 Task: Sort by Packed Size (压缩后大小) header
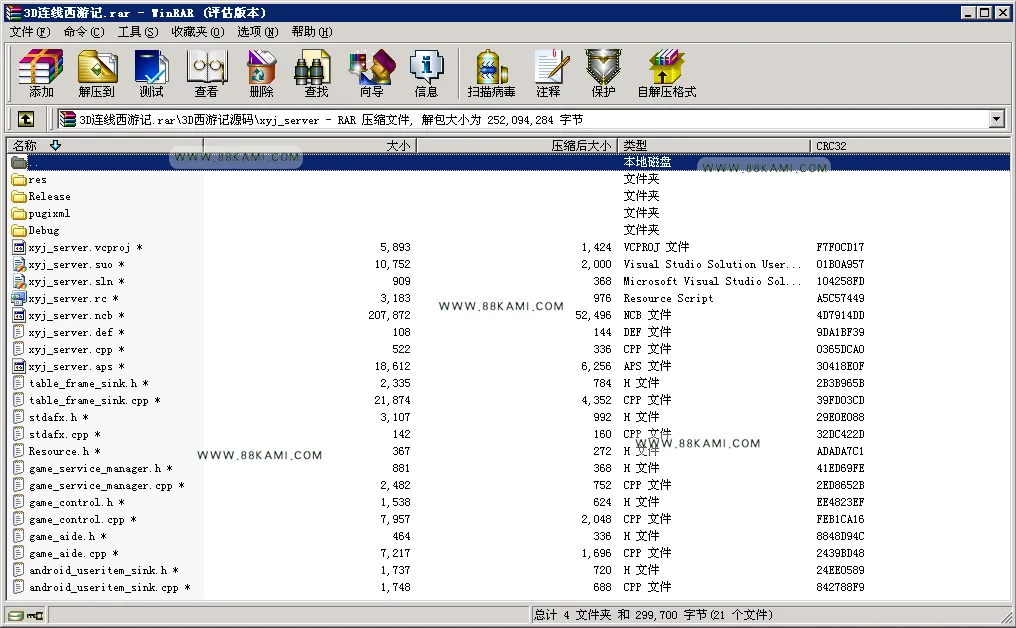516,146
